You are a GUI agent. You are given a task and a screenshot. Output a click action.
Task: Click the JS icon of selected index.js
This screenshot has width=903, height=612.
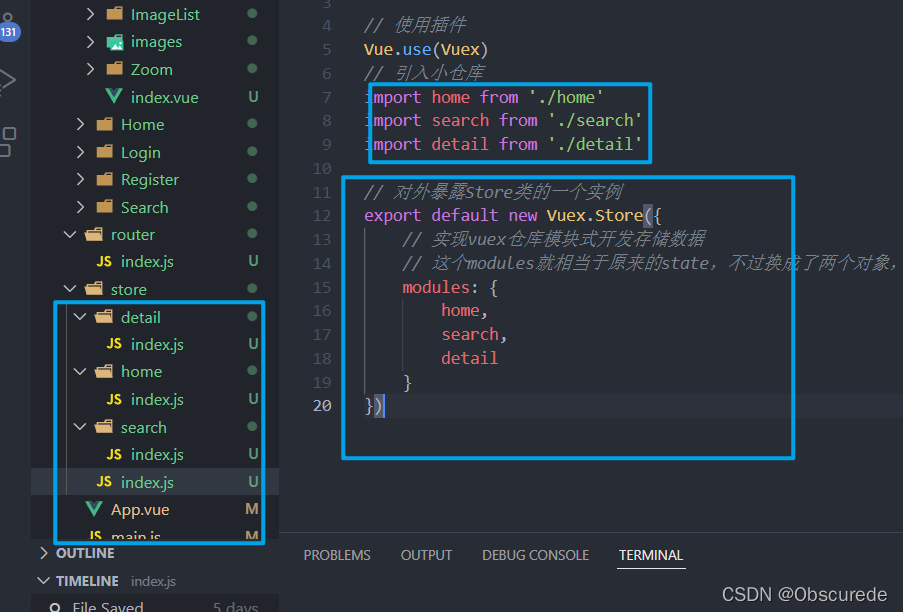[x=104, y=482]
